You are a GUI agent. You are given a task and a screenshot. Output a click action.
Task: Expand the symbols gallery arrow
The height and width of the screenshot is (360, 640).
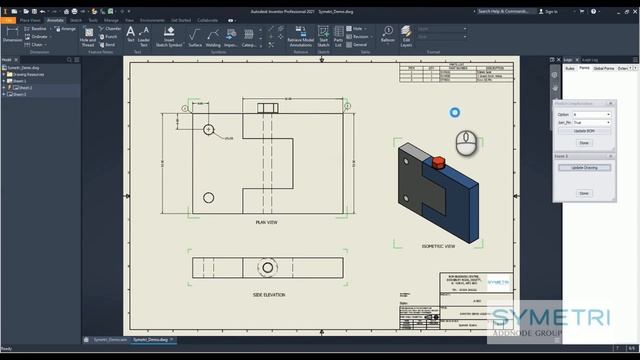[x=261, y=45]
